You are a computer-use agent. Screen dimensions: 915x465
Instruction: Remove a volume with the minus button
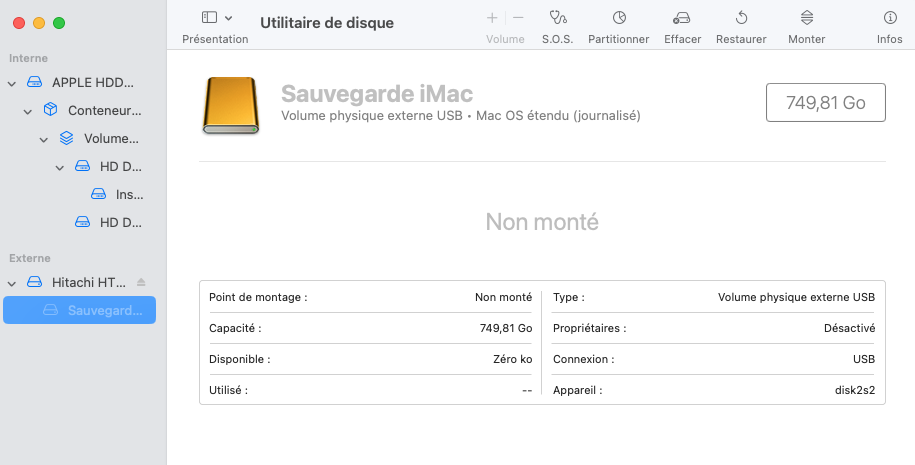518,18
